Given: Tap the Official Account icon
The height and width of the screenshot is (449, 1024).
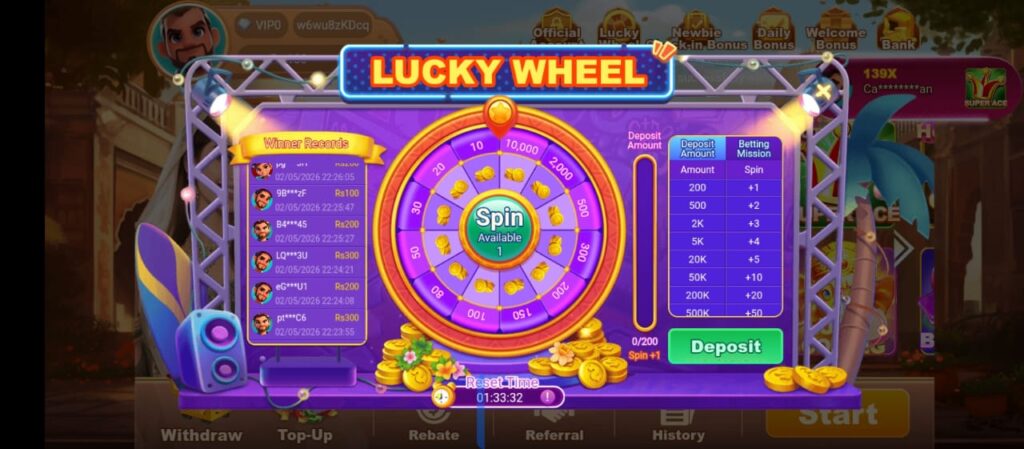Looking at the screenshot, I should point(556,30).
